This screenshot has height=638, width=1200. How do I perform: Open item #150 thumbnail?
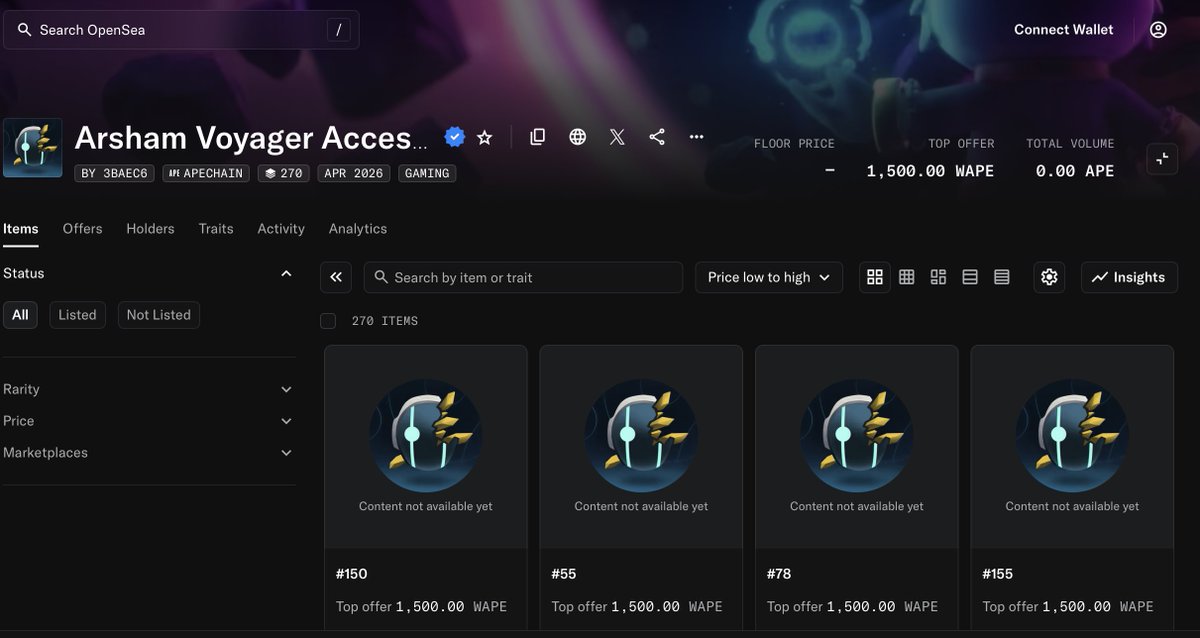(x=426, y=446)
